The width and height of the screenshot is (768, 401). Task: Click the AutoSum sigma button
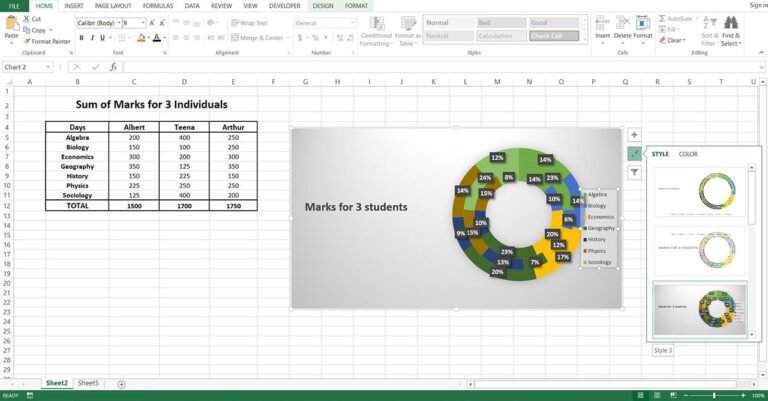click(x=675, y=19)
